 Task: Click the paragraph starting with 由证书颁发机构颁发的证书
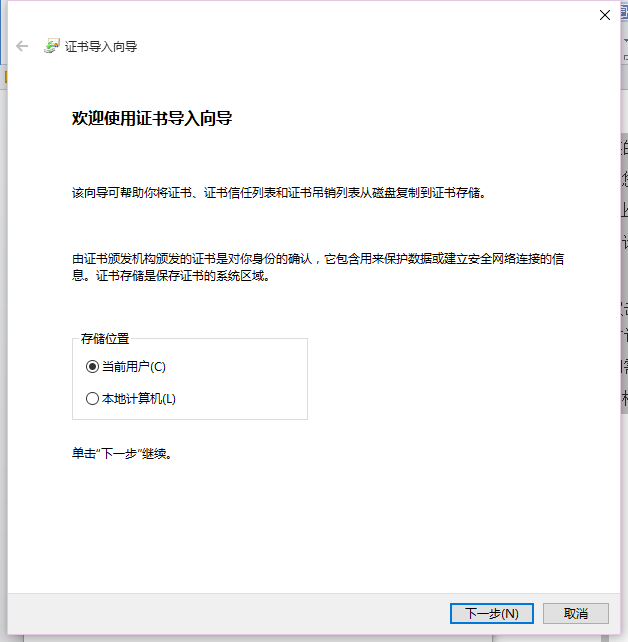(x=318, y=267)
